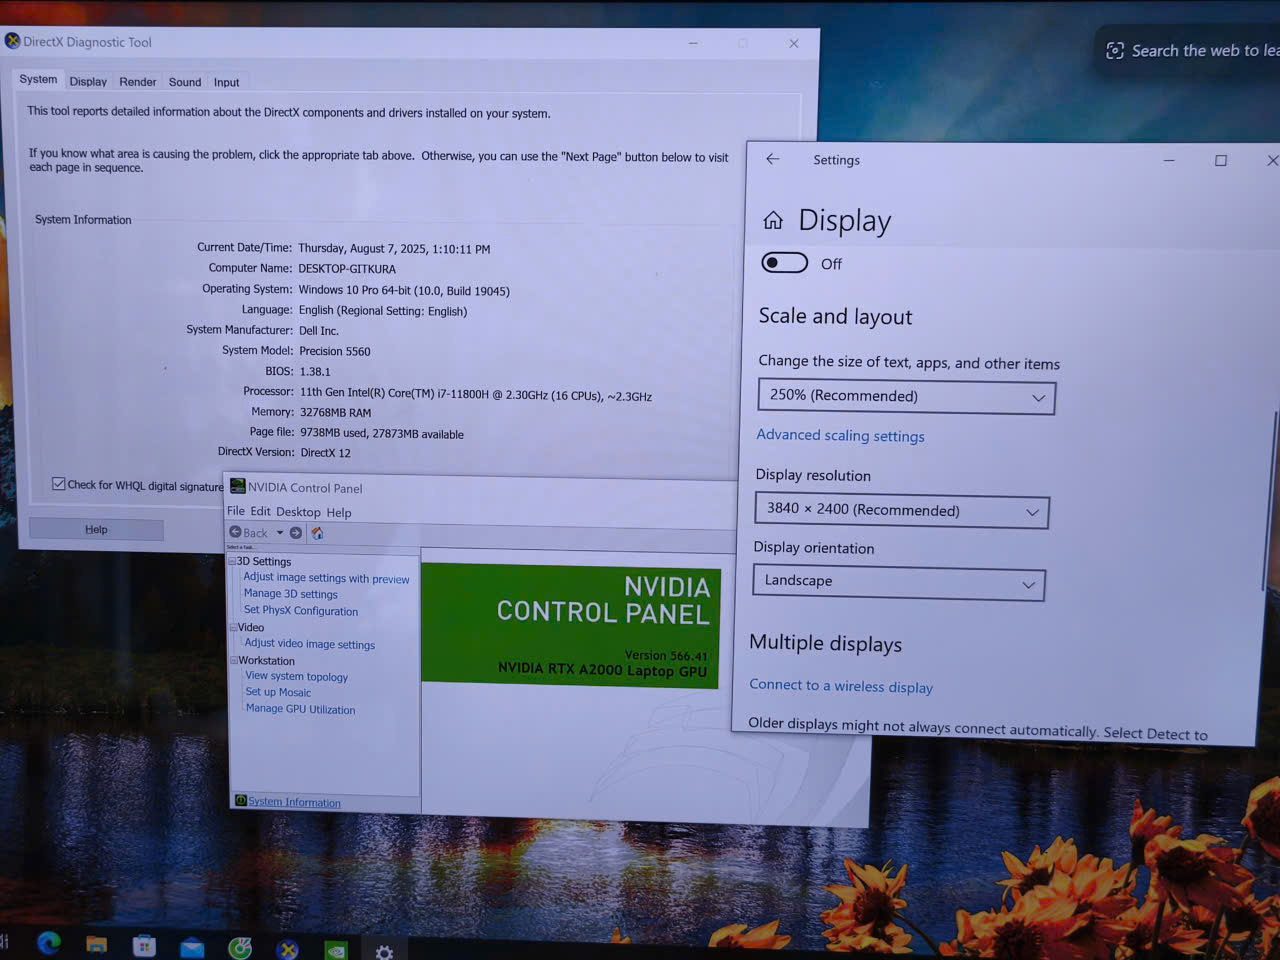Close the DirectX Diagnostic Tool window
Screen dimensions: 1280x960
pyautogui.click(x=794, y=43)
